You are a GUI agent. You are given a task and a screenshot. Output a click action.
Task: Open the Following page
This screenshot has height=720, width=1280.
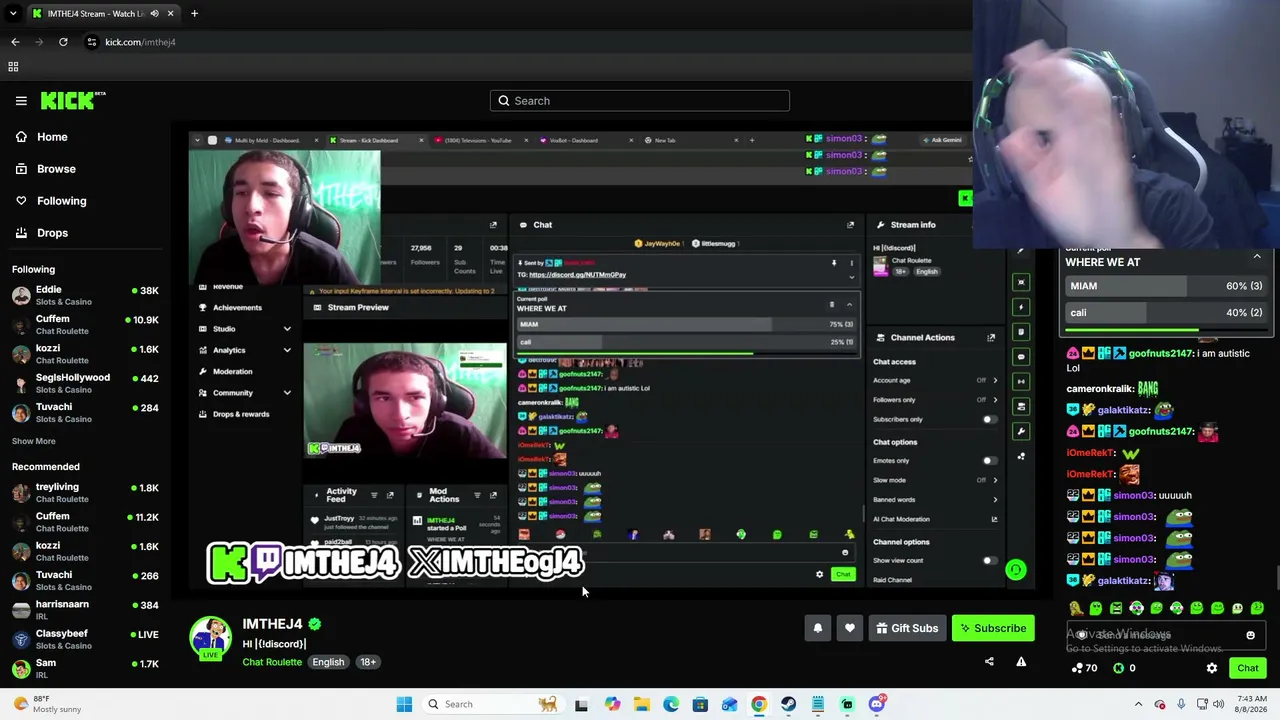pyautogui.click(x=61, y=201)
